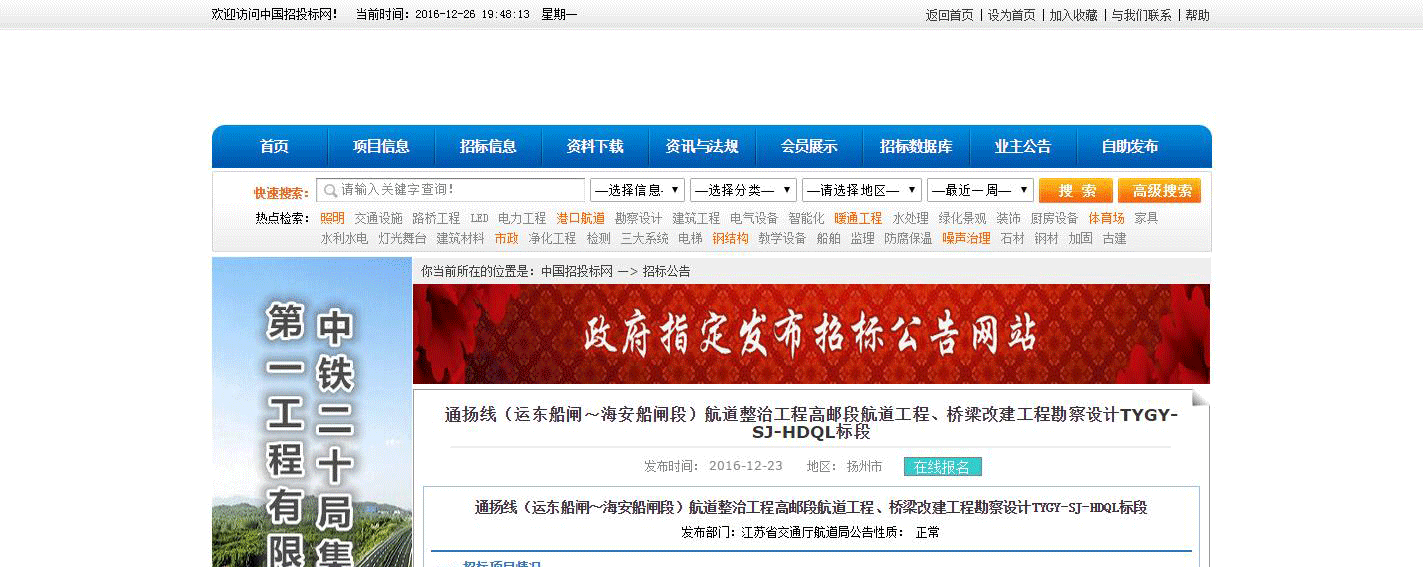Open the 会员展示 navigation item
Viewport: 1423px width, 567px height.
tap(809, 147)
